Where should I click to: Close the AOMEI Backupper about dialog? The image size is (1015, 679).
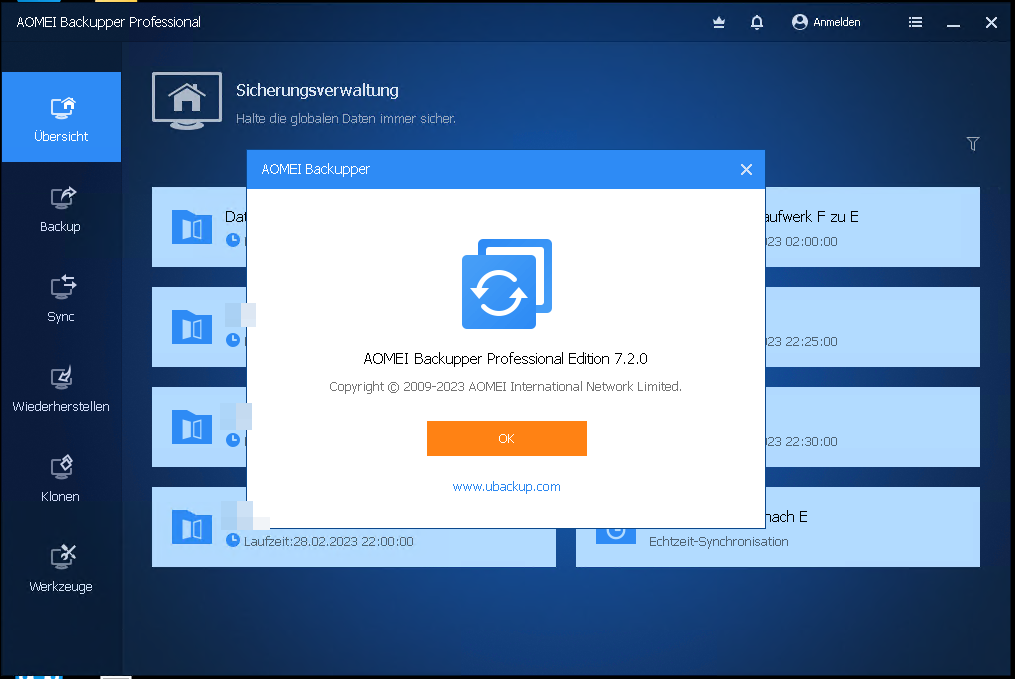[746, 170]
